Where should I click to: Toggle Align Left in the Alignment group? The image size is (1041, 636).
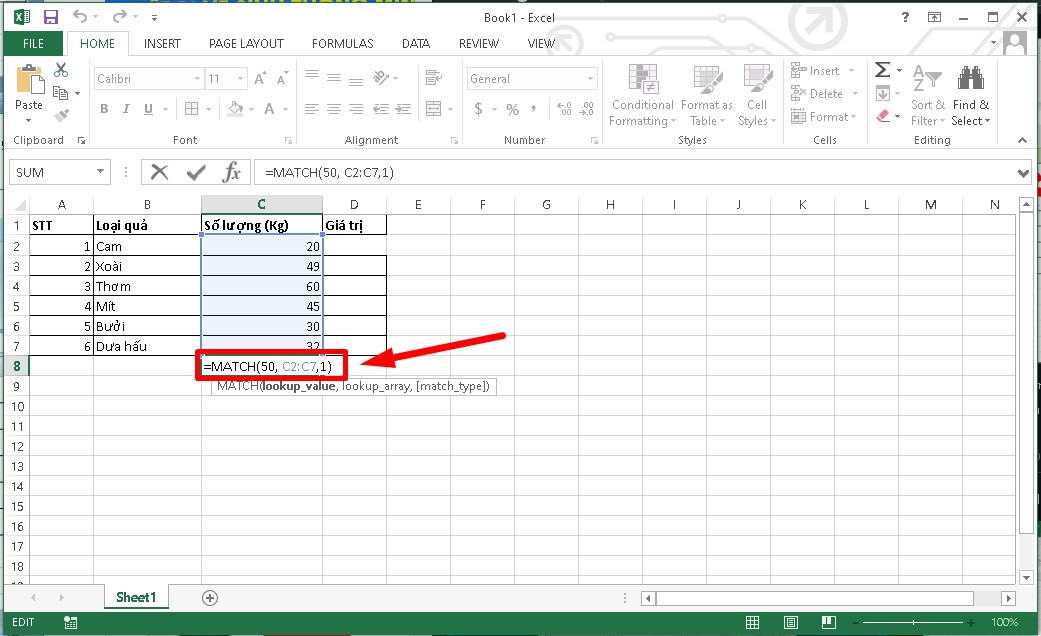point(311,109)
